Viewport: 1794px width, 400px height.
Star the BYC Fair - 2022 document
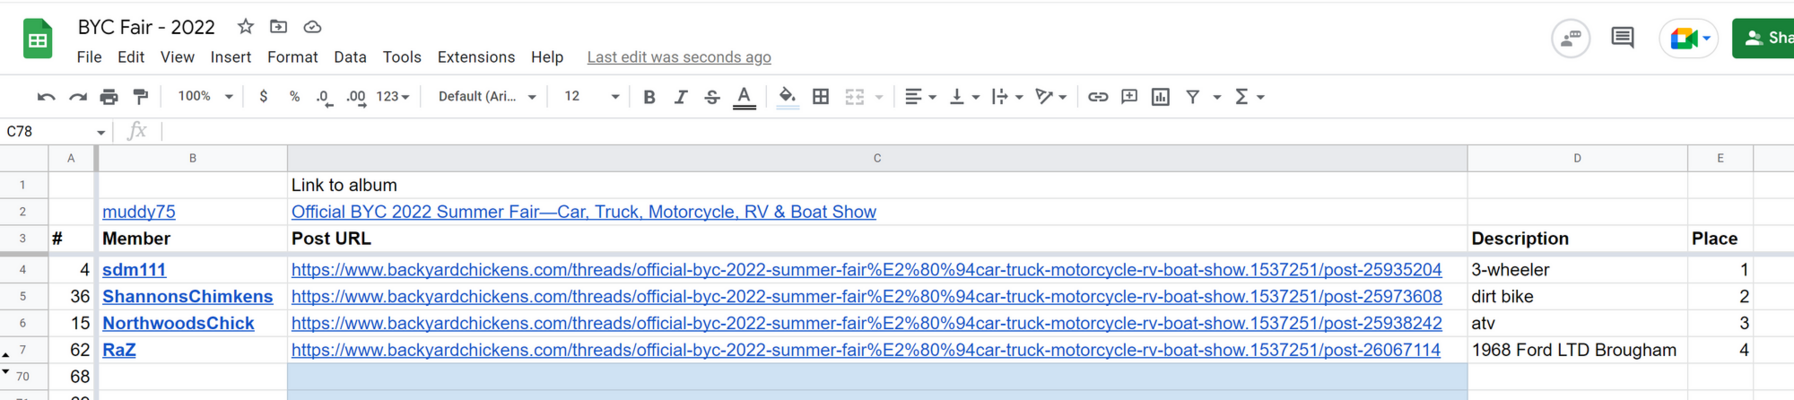point(245,27)
